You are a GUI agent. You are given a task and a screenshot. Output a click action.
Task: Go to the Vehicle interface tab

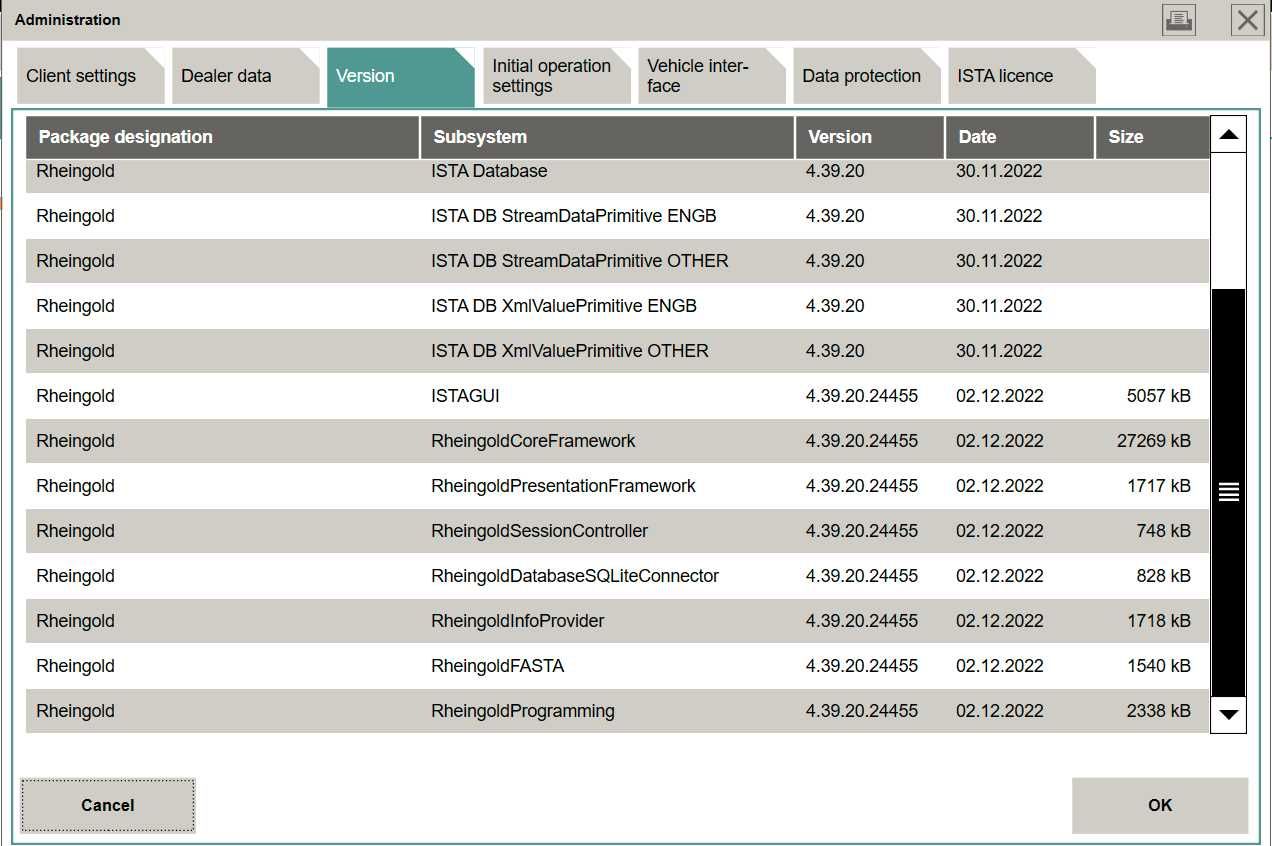pos(712,76)
